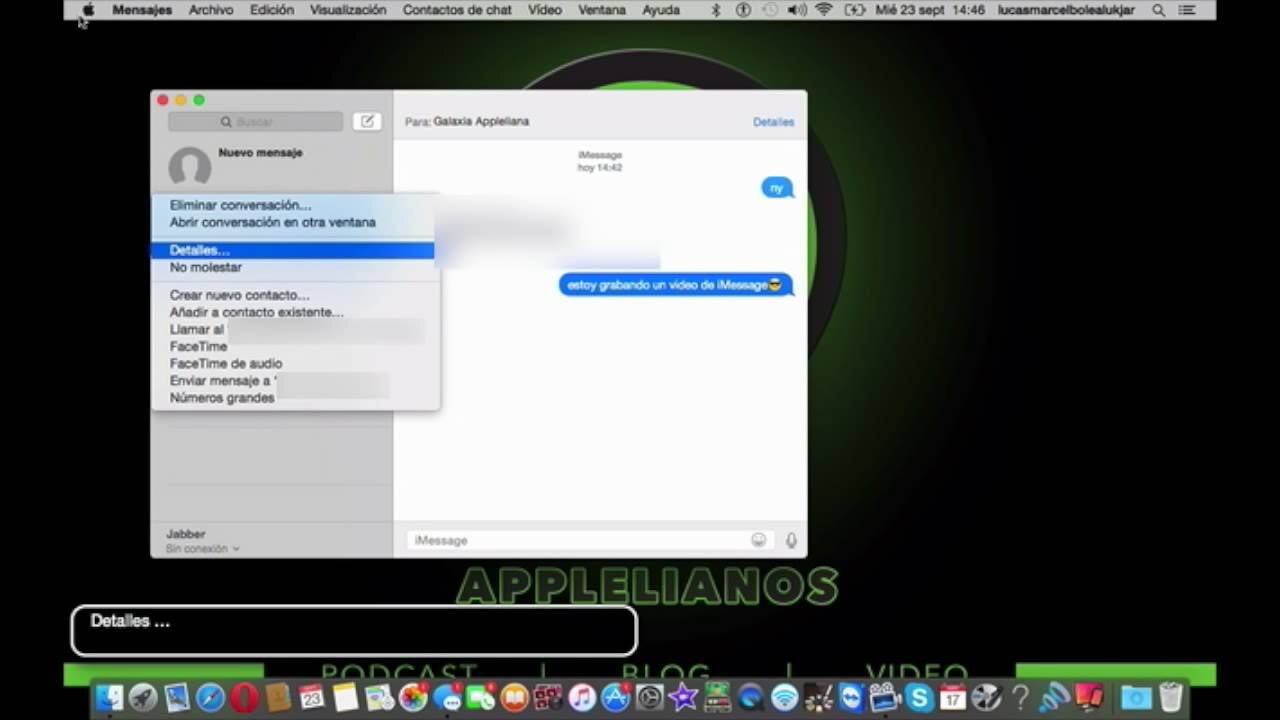Open blue Downloads folder in Dock
This screenshot has width=1280, height=720.
(x=1136, y=698)
